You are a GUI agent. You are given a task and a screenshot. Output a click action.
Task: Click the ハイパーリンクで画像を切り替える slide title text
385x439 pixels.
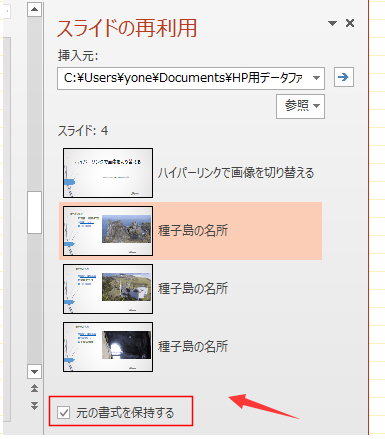click(236, 173)
